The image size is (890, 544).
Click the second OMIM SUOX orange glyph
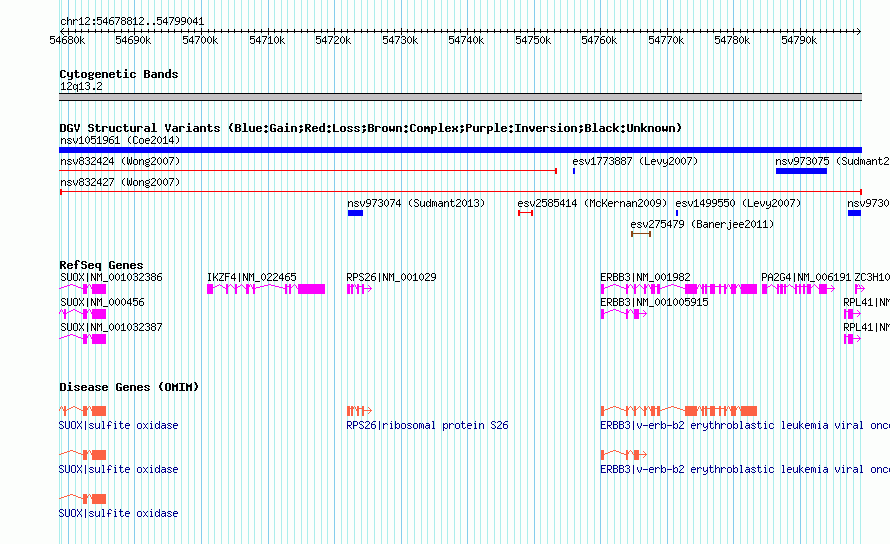82,455
